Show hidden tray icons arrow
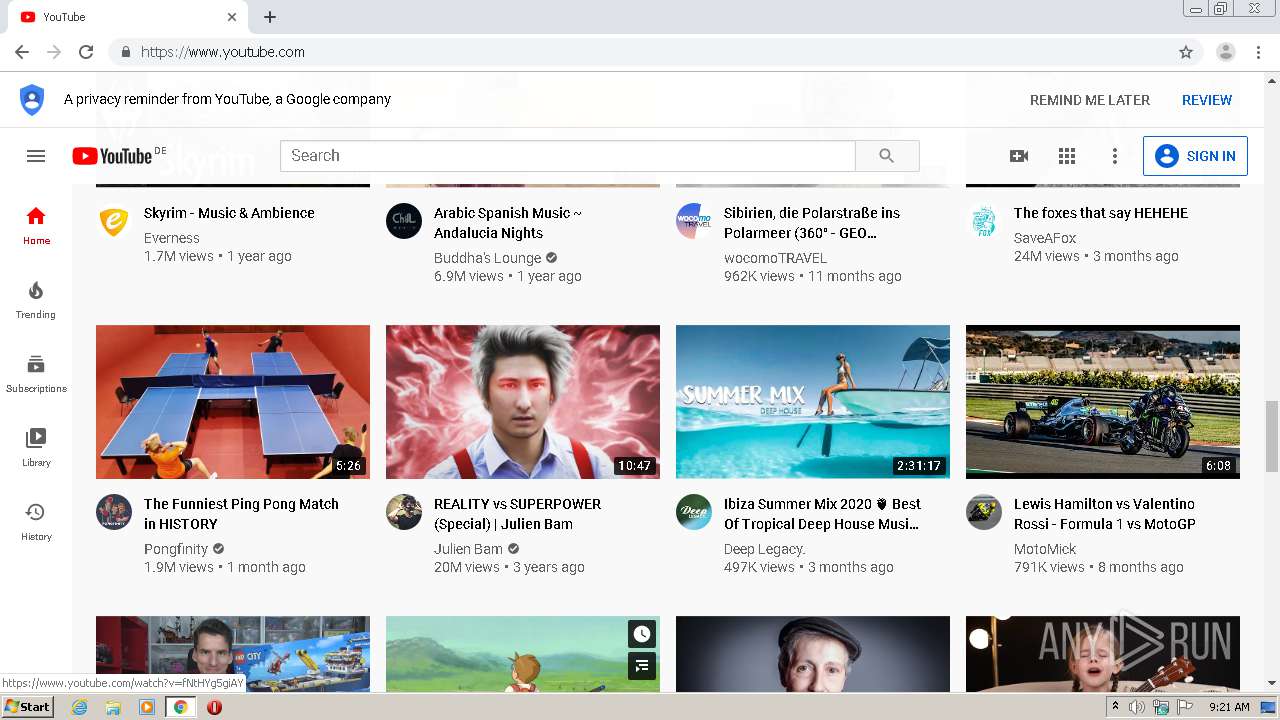1280x720 pixels. [x=1115, y=707]
